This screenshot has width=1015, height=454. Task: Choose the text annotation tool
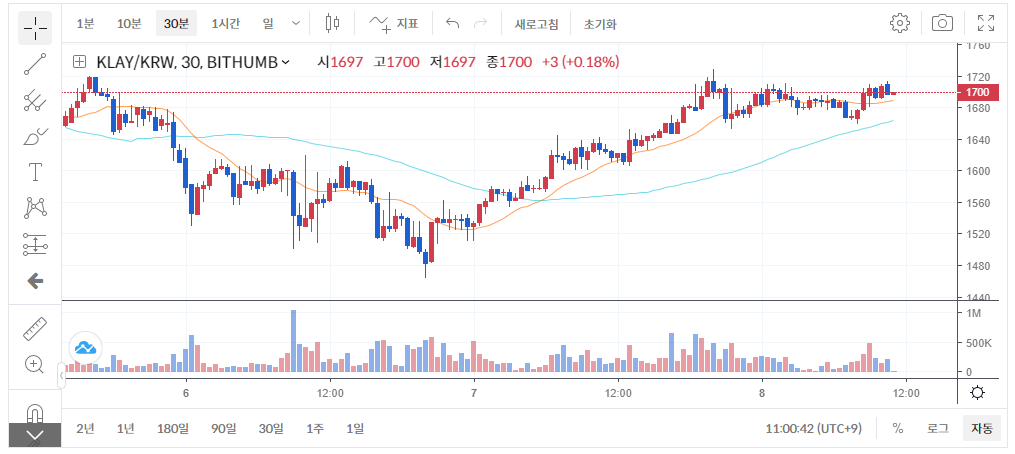click(x=35, y=172)
